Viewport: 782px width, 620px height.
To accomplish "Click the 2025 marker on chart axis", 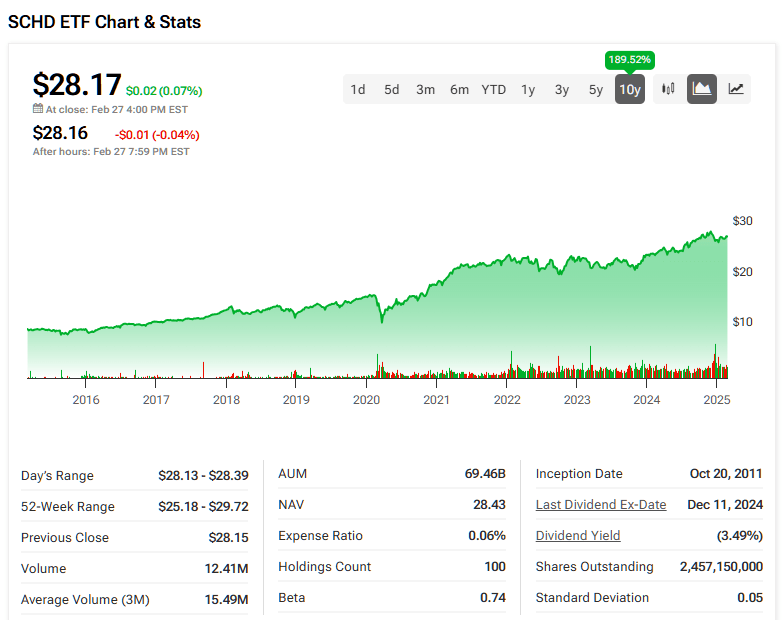I will click(x=717, y=400).
